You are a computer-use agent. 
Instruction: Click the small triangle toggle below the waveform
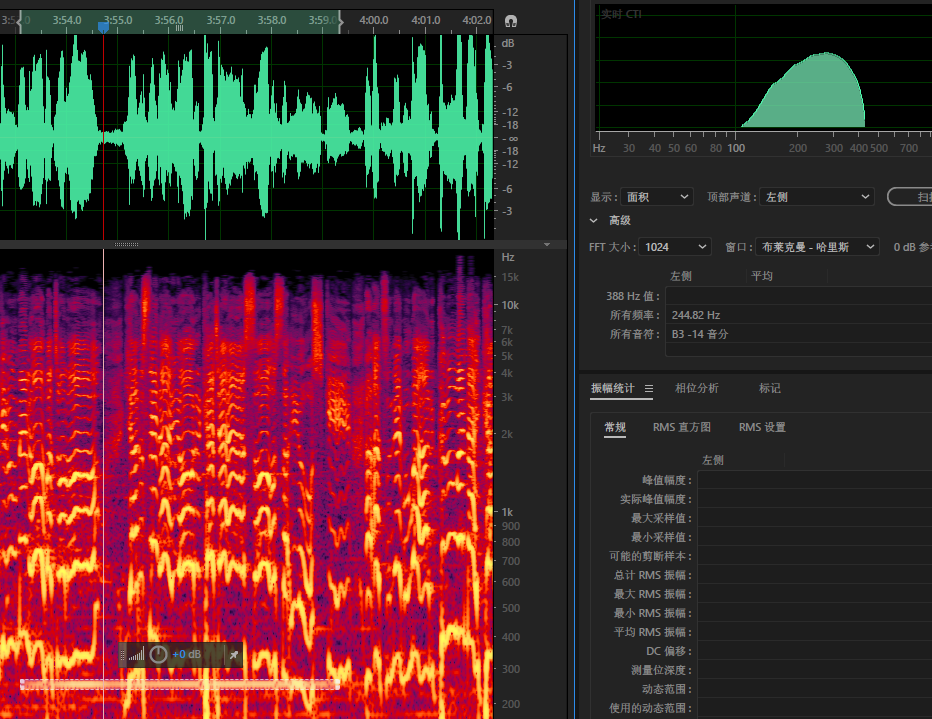[x=547, y=244]
